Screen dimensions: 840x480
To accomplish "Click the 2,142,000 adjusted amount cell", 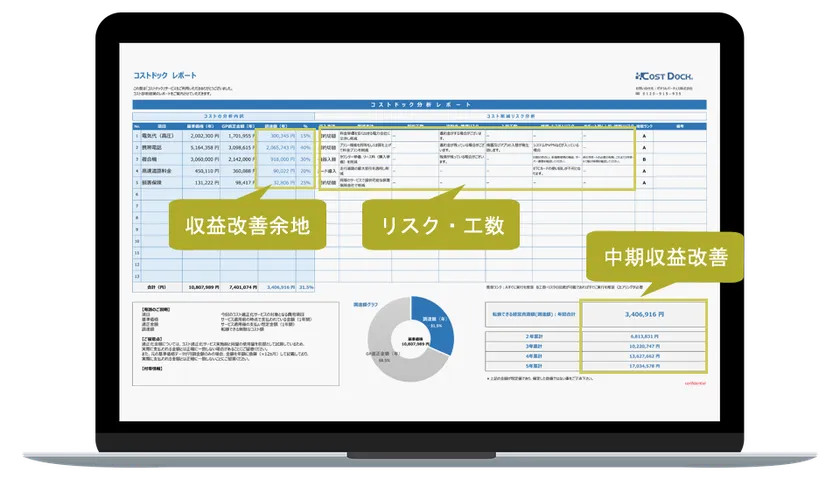I will [239, 159].
